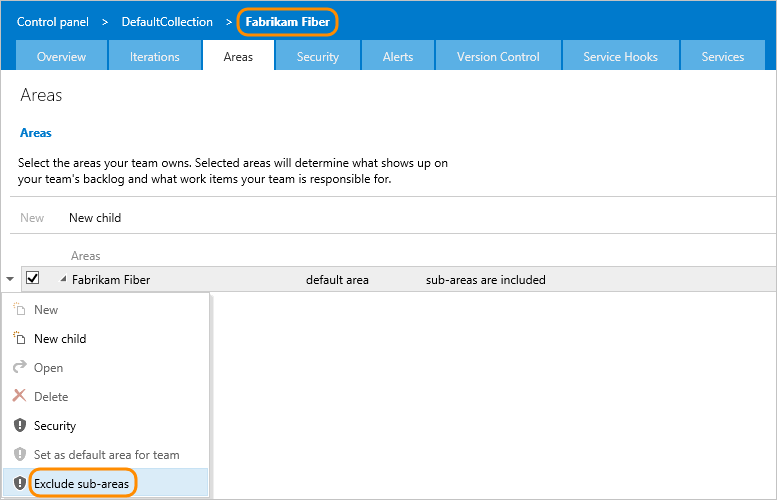The image size is (777, 500).
Task: Open the Security tab
Action: 318,56
